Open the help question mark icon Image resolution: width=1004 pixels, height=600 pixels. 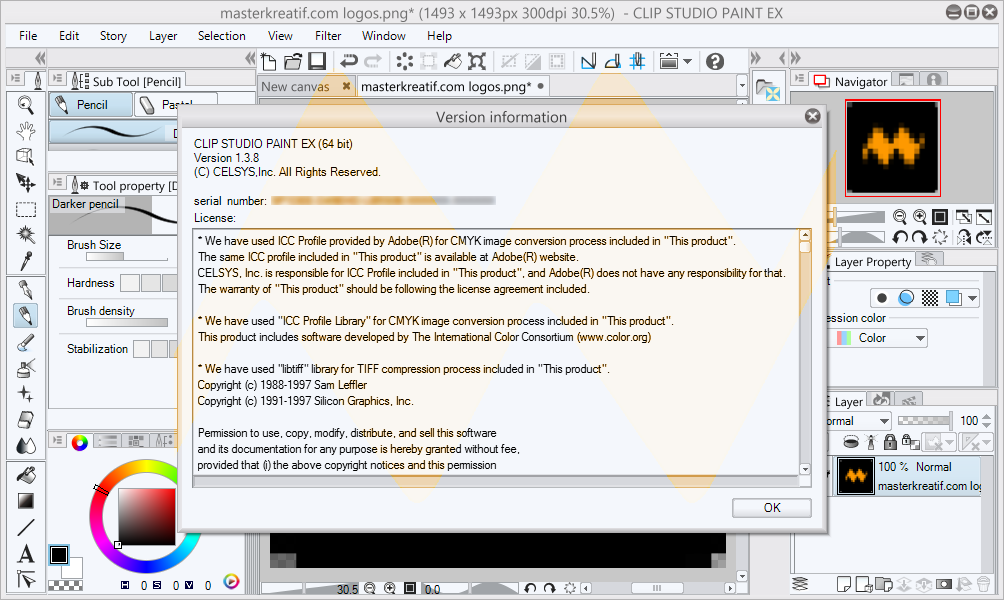(715, 61)
